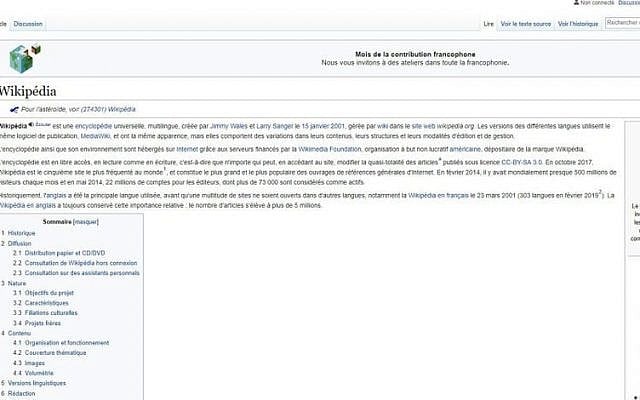Click the user icon beside Non connecté
This screenshot has height=400, width=640.
(x=576, y=2)
